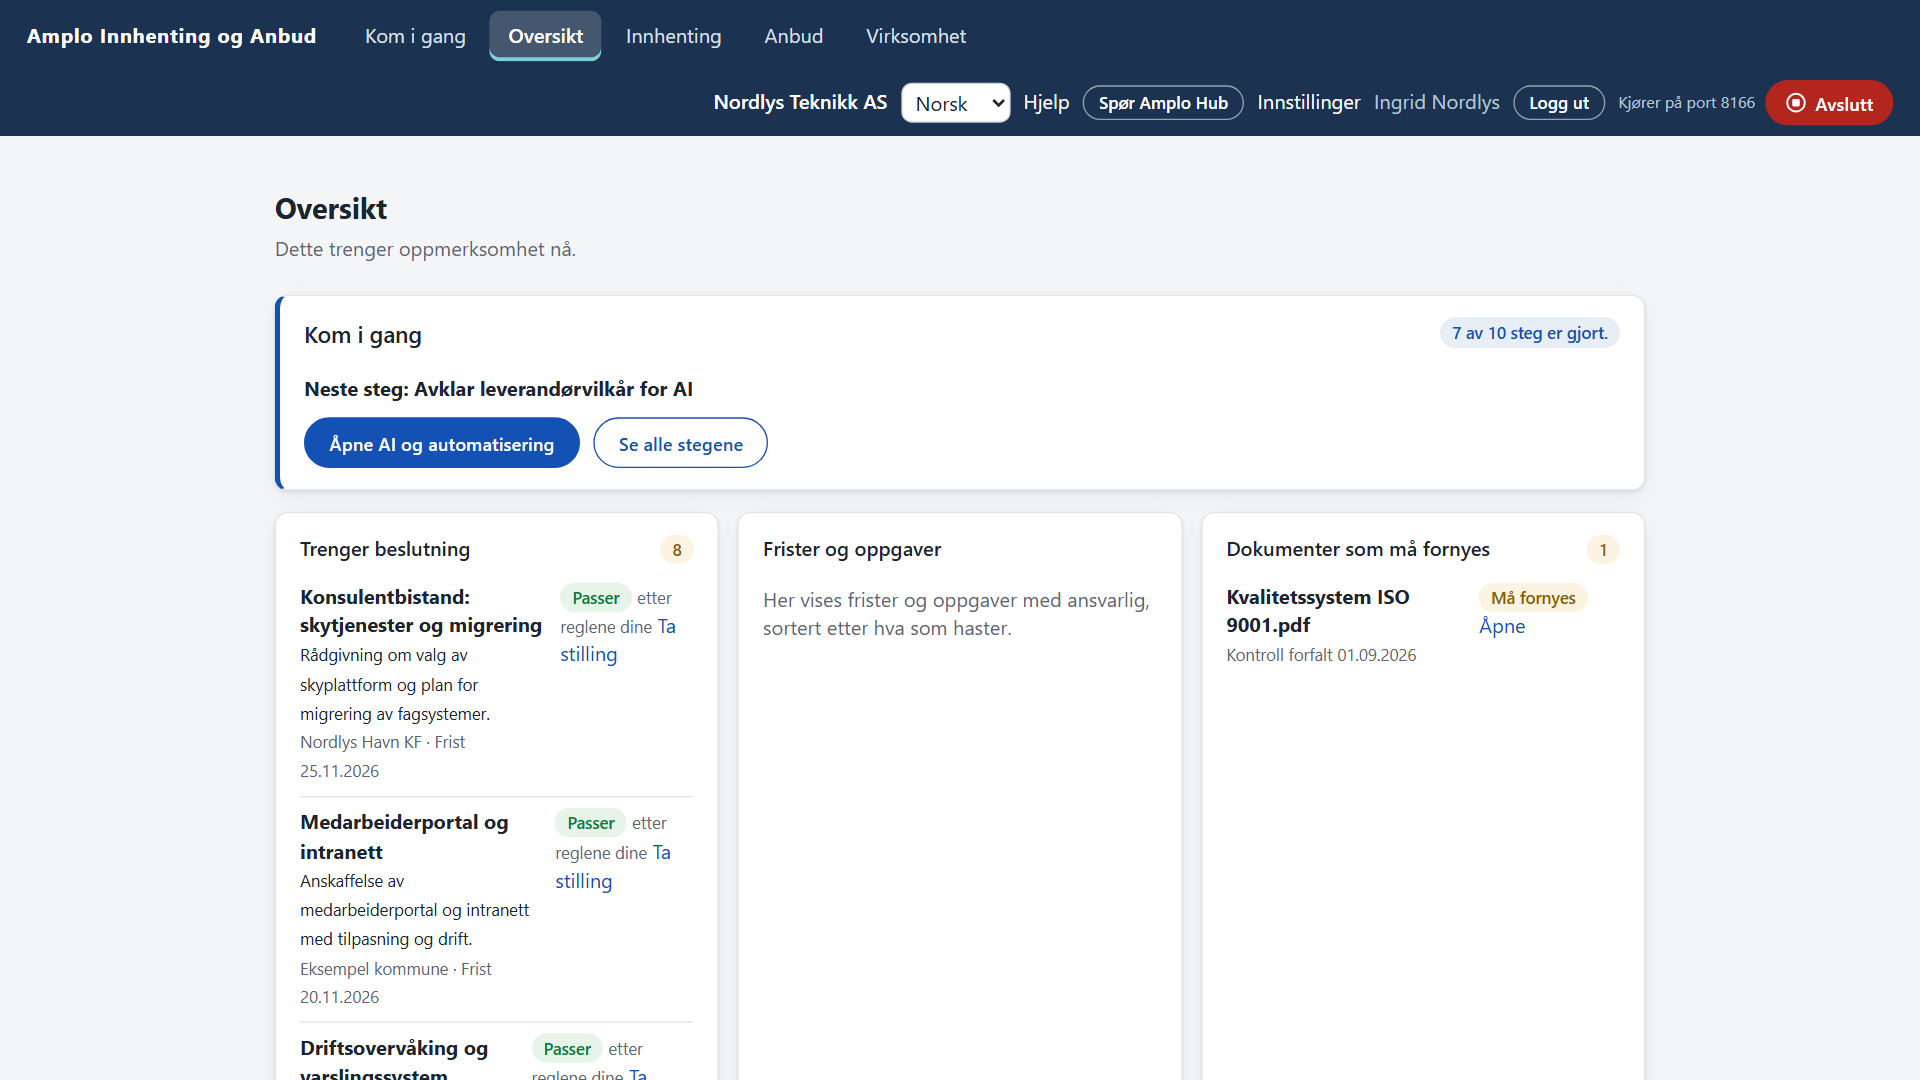The width and height of the screenshot is (1920, 1080).
Task: Click the Ingrid Nordlys user name
Action: [1436, 102]
